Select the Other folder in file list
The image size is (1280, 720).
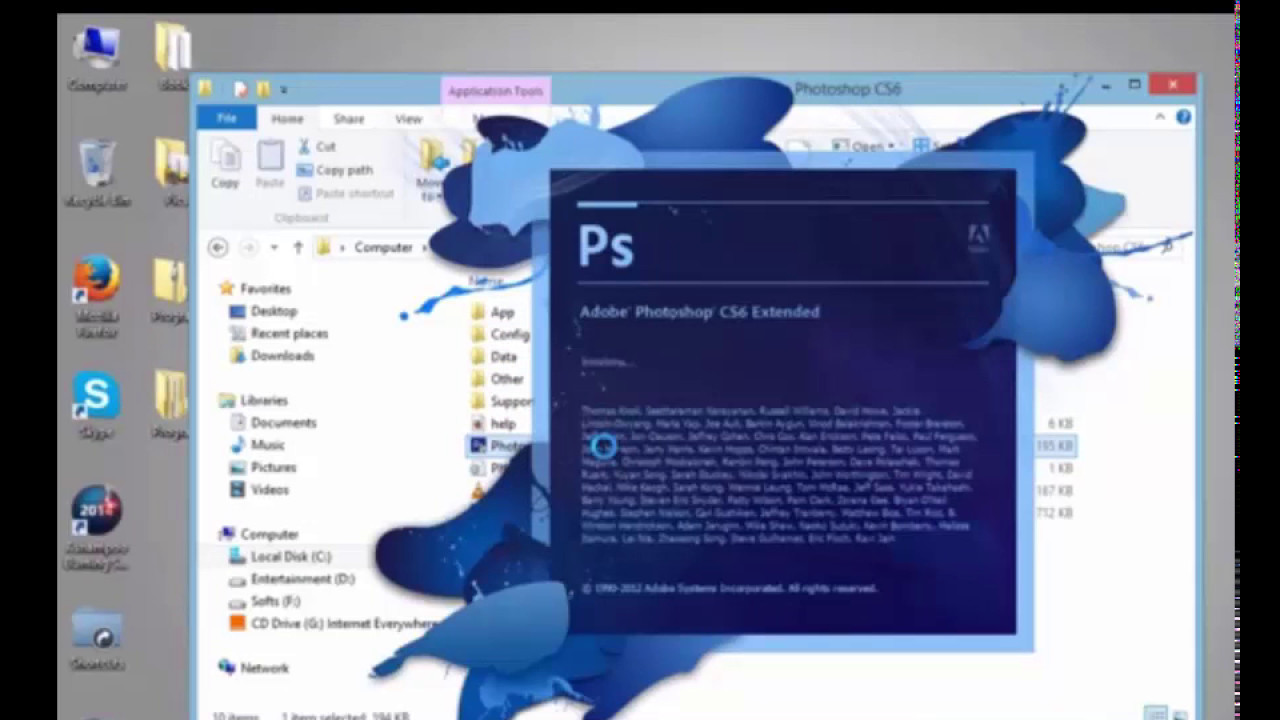[x=497, y=379]
